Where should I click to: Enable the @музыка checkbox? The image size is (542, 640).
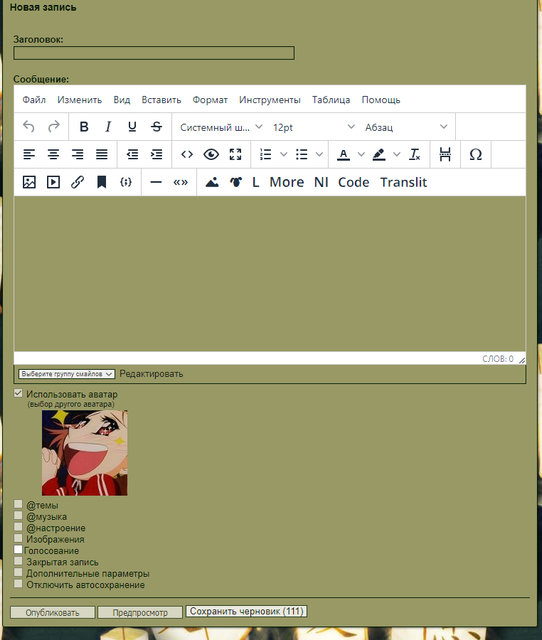pyautogui.click(x=18, y=516)
